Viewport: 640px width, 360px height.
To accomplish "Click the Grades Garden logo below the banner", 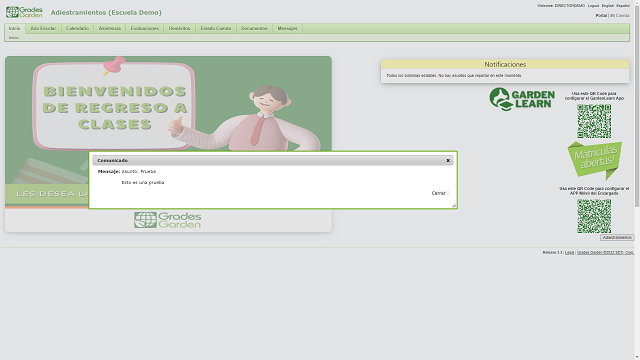I will click(168, 220).
